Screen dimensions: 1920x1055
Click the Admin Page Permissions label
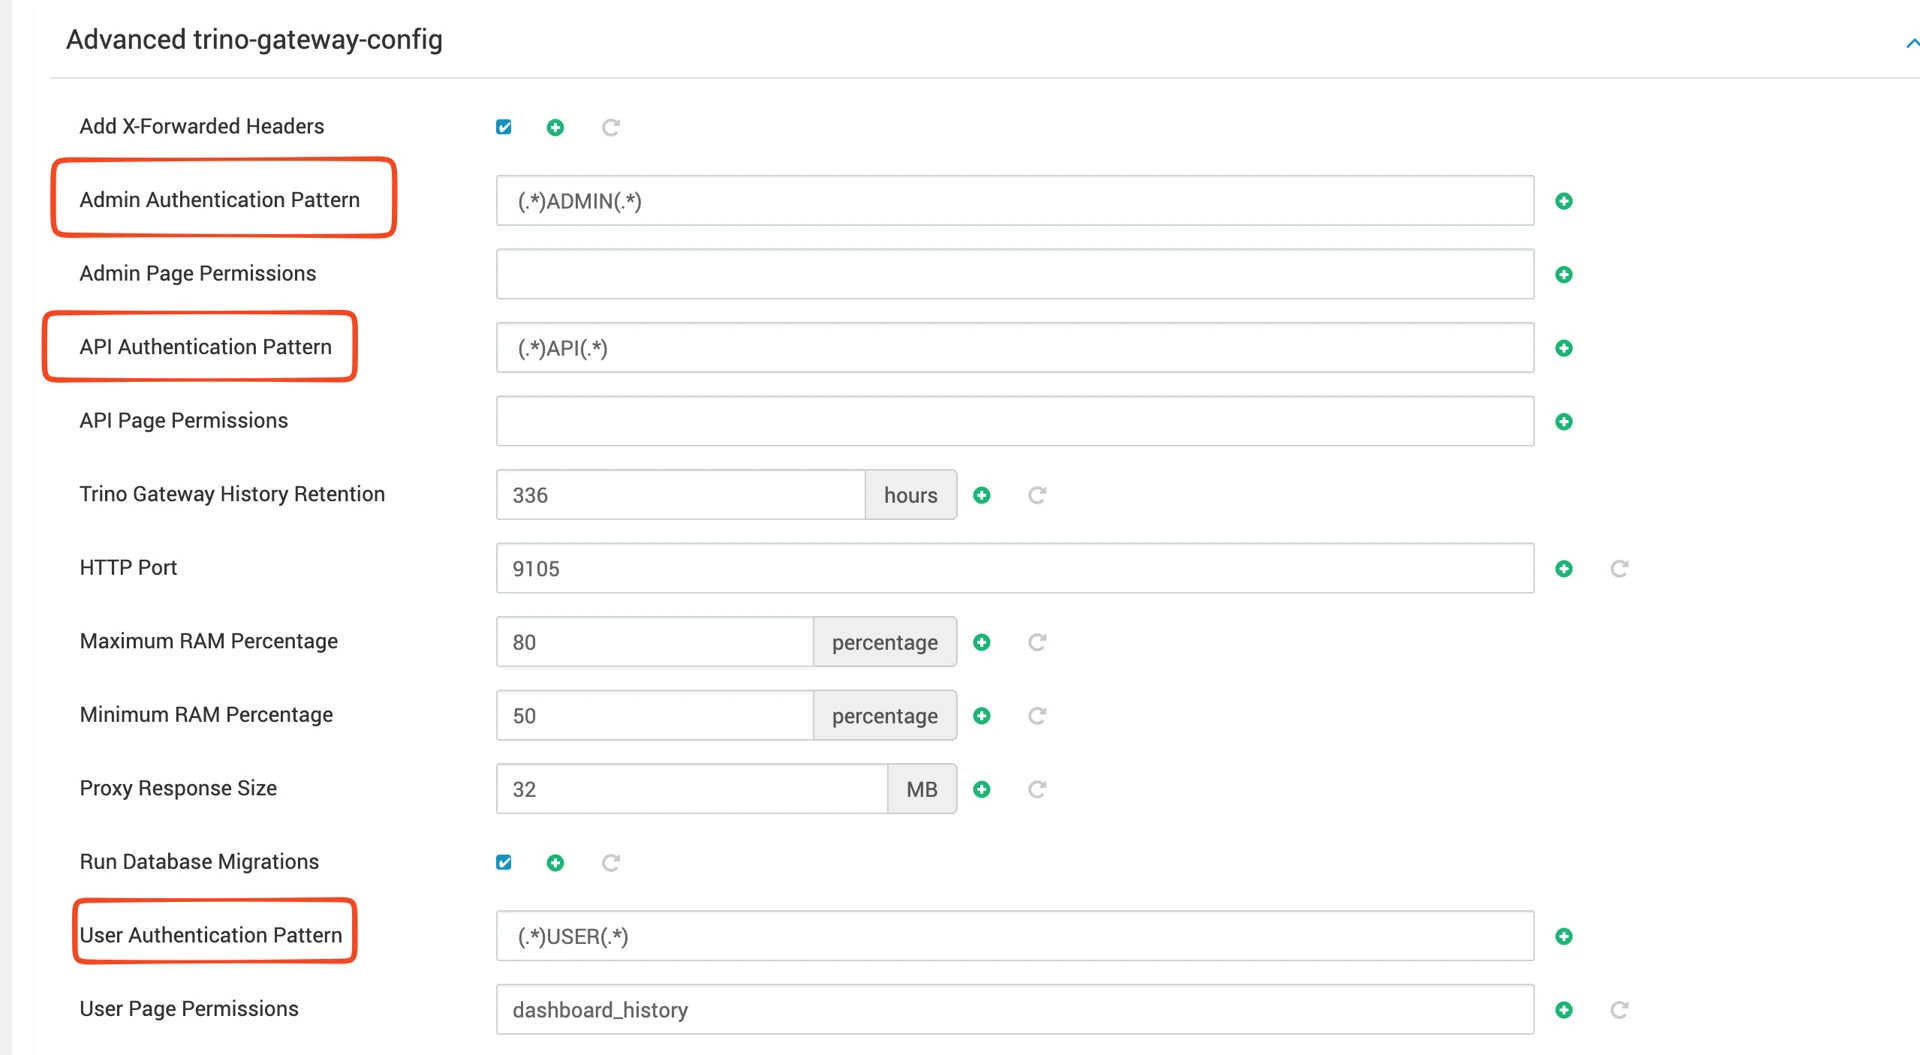point(198,273)
